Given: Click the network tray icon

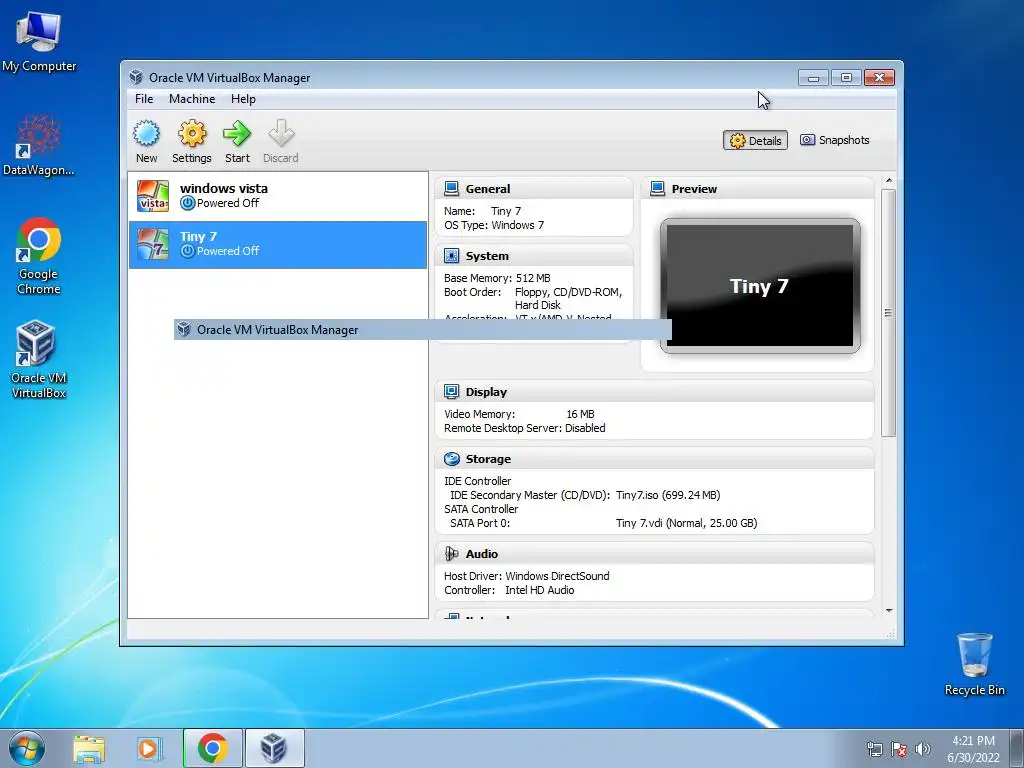Looking at the screenshot, I should pos(874,749).
